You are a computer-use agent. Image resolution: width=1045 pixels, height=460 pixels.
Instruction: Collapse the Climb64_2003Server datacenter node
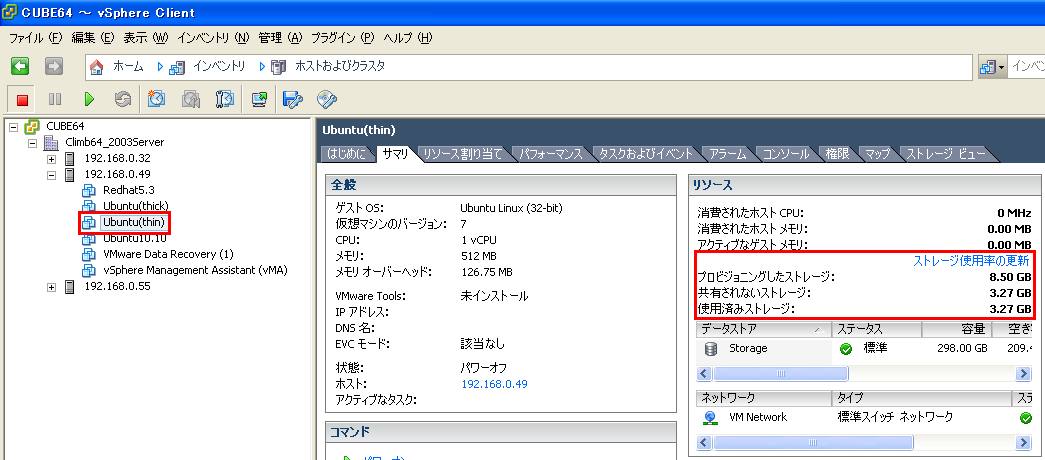(33, 142)
